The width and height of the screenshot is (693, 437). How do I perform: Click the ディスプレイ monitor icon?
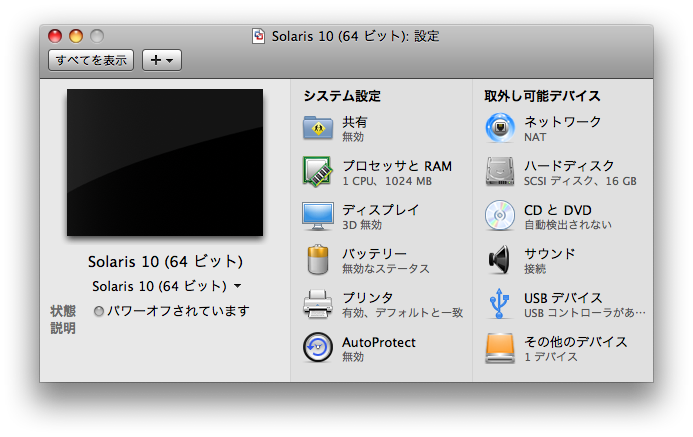tap(317, 215)
